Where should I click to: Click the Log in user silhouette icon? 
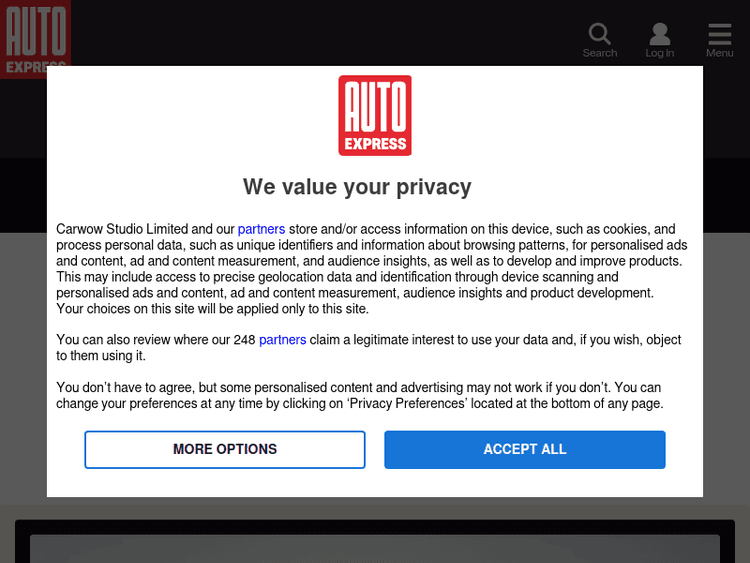tap(659, 34)
